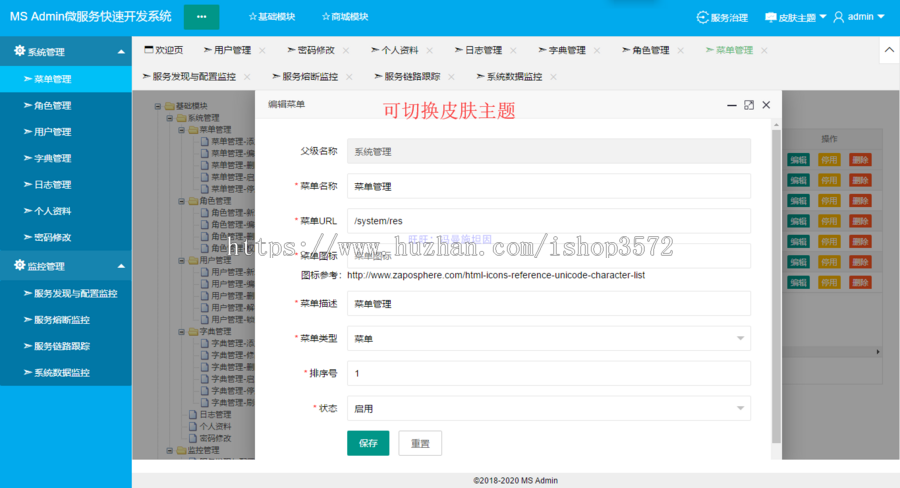Close the active 菜单管理 tab
Viewport: 900px width, 488px height.
765,51
